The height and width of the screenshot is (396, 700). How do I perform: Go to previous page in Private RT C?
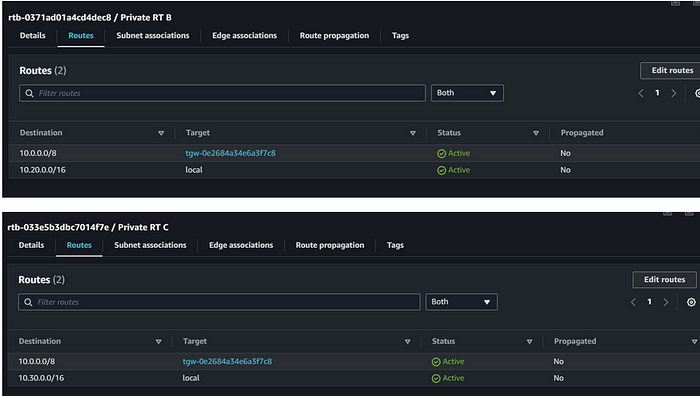pos(633,302)
